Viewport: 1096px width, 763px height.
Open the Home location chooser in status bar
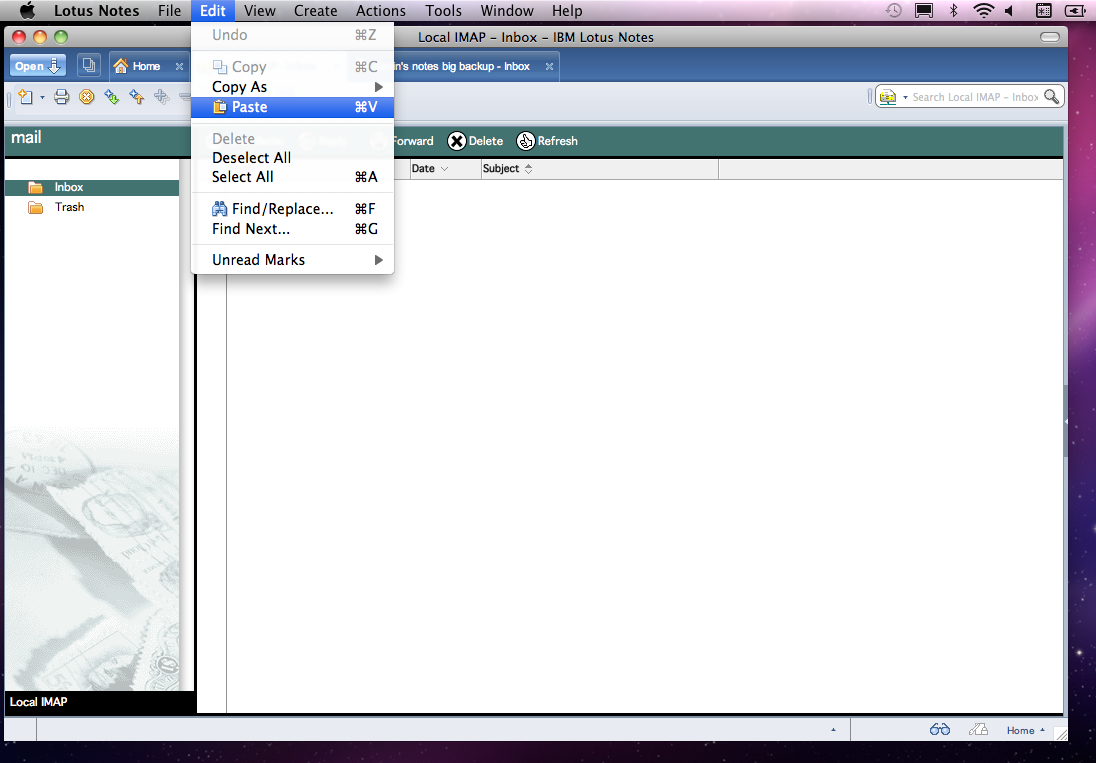[1022, 730]
